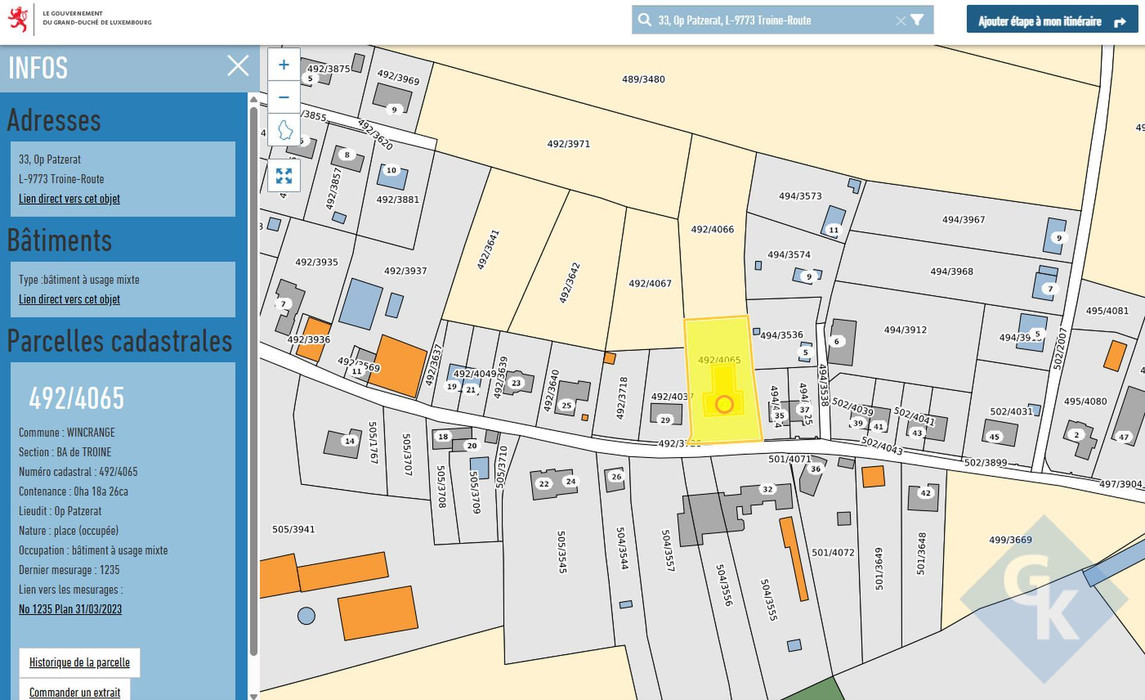Close the INFOS panel

click(238, 66)
